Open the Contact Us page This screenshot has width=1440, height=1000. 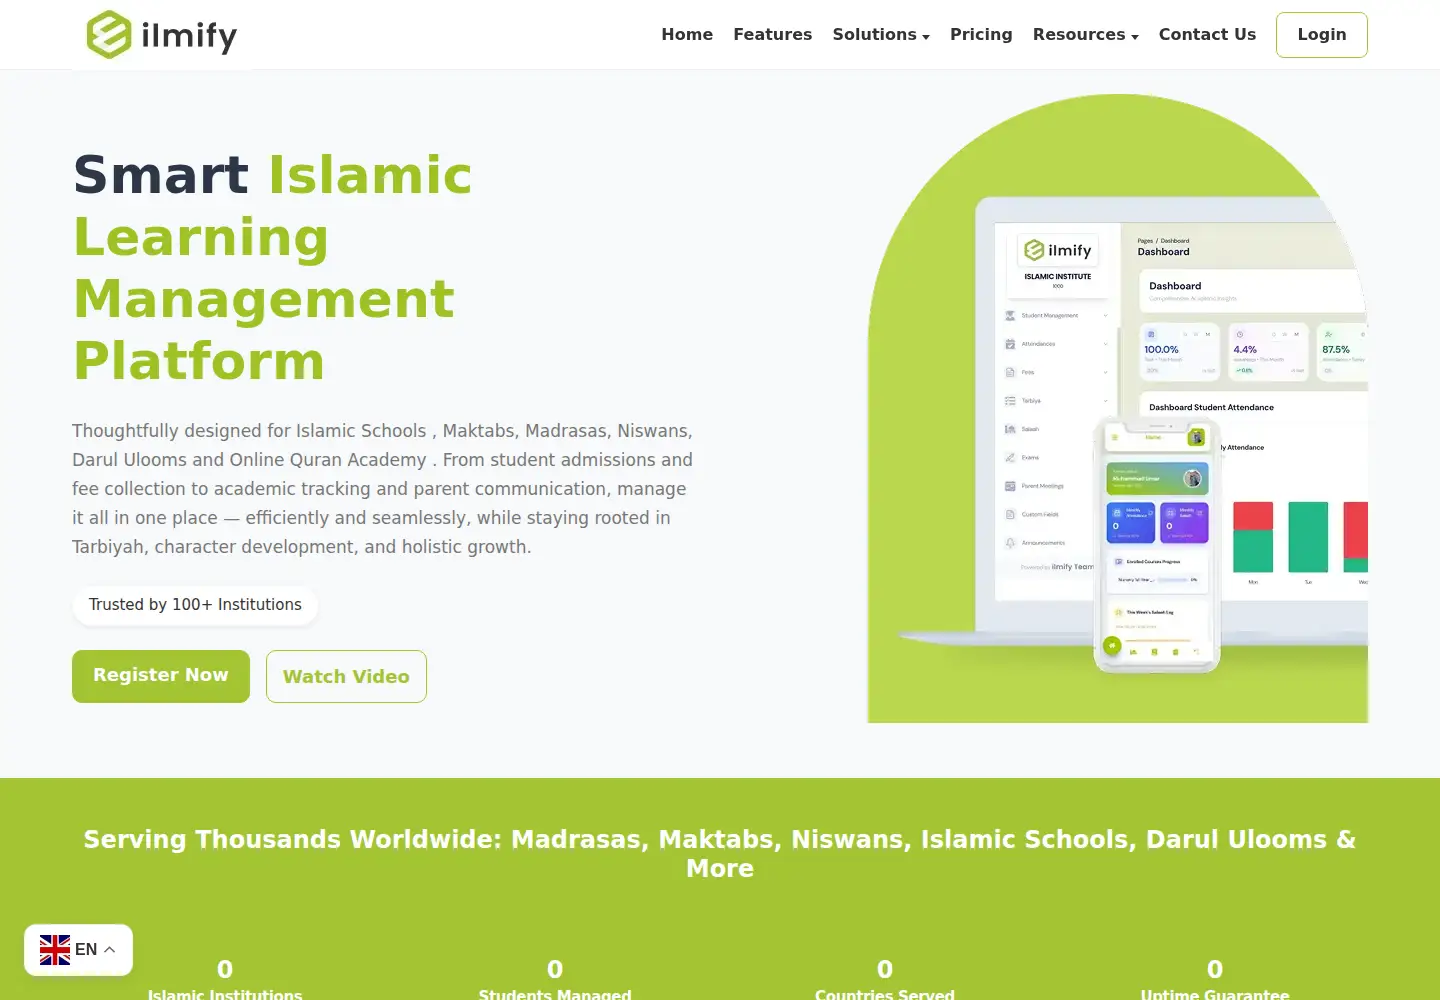(1207, 34)
